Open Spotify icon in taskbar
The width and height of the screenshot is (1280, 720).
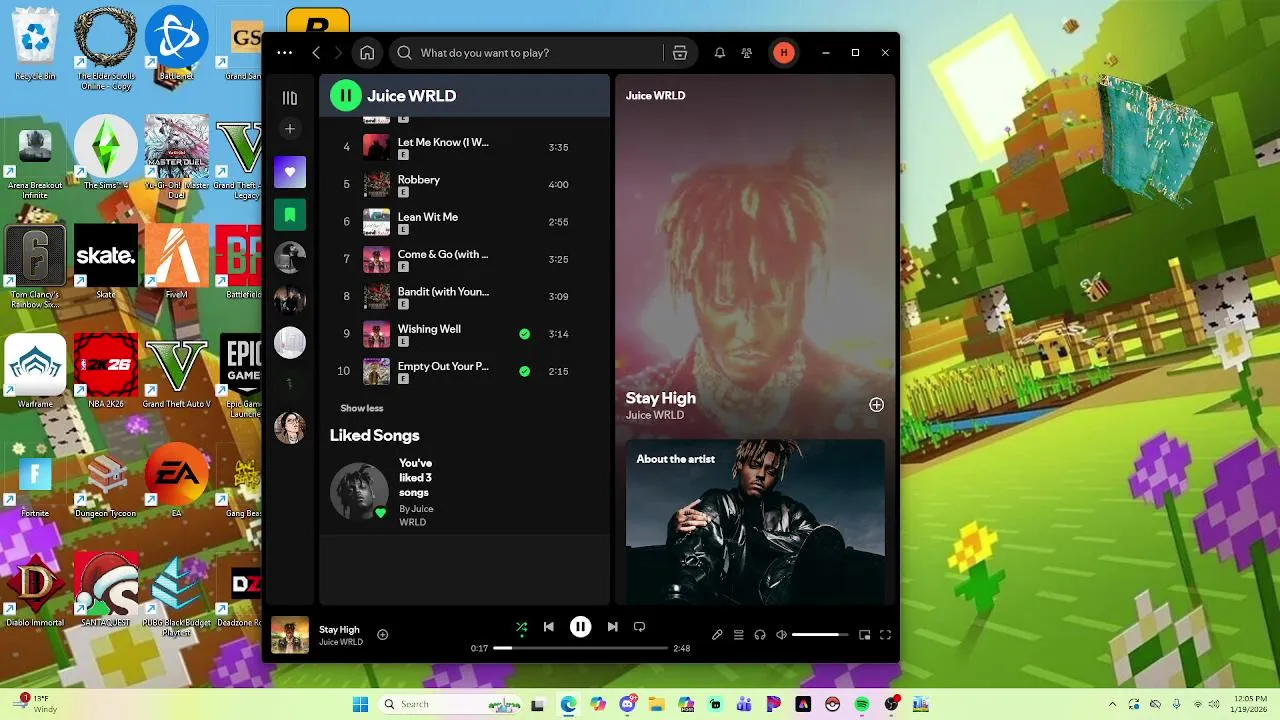coord(862,704)
